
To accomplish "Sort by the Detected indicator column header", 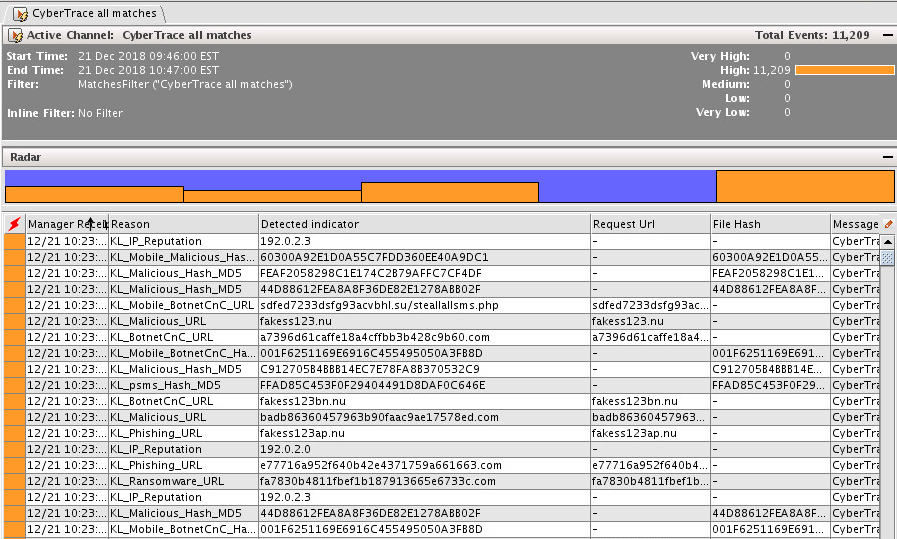I will click(x=423, y=224).
